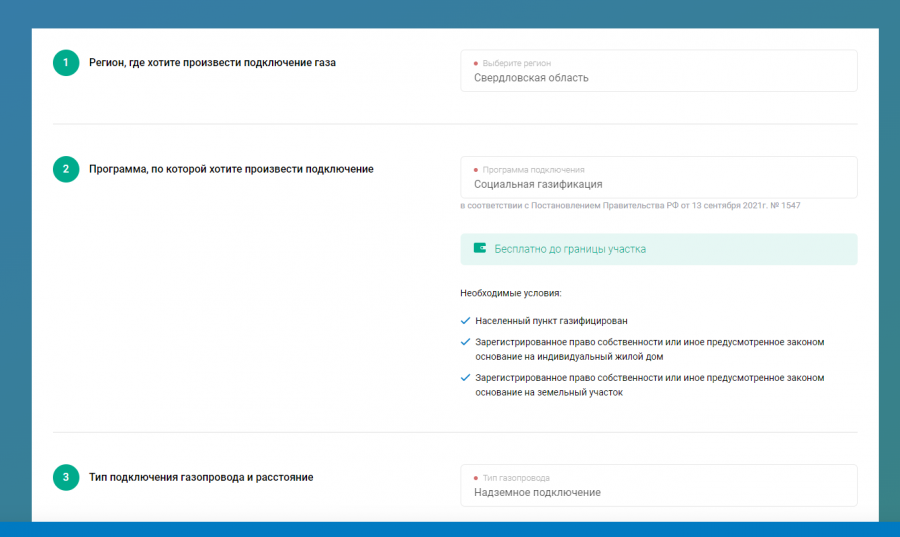
Task: Click condition text about индивидуальный жилой дом
Action: tap(650, 349)
